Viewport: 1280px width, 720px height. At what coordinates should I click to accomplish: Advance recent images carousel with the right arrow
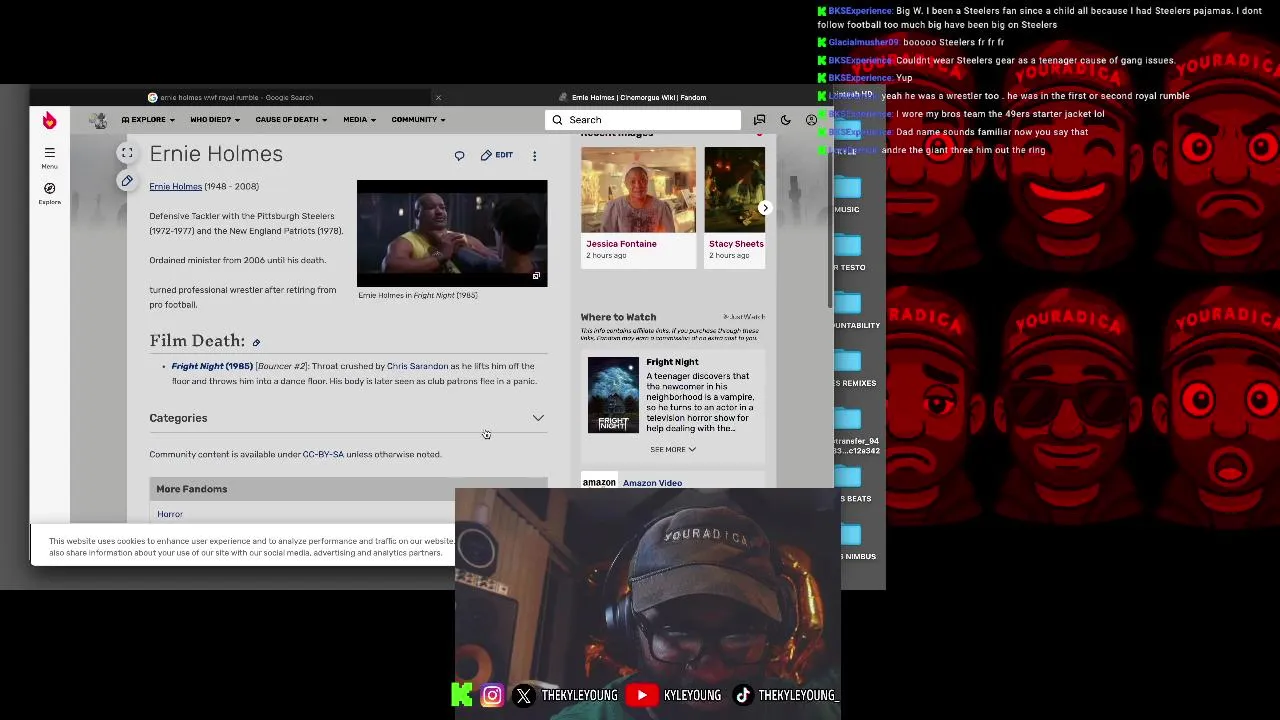click(x=765, y=208)
